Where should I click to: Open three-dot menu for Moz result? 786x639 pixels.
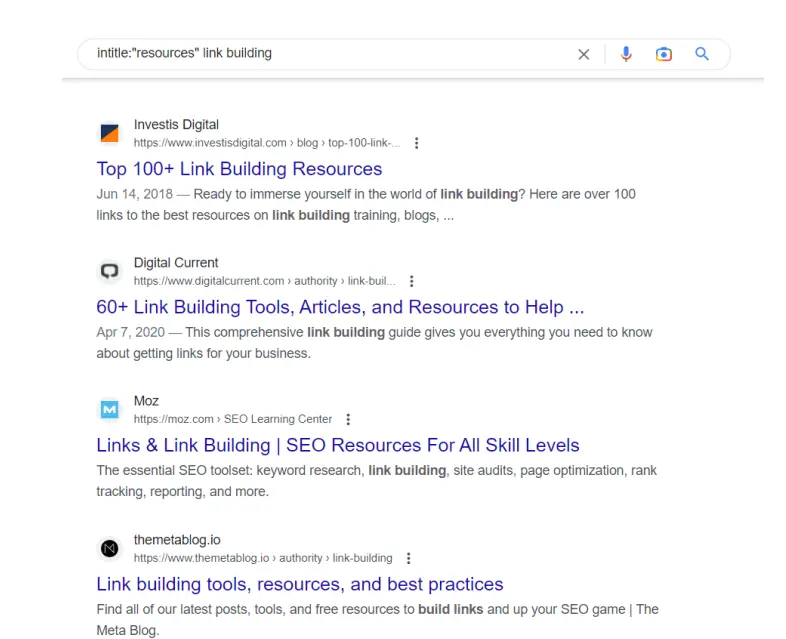[x=348, y=419]
